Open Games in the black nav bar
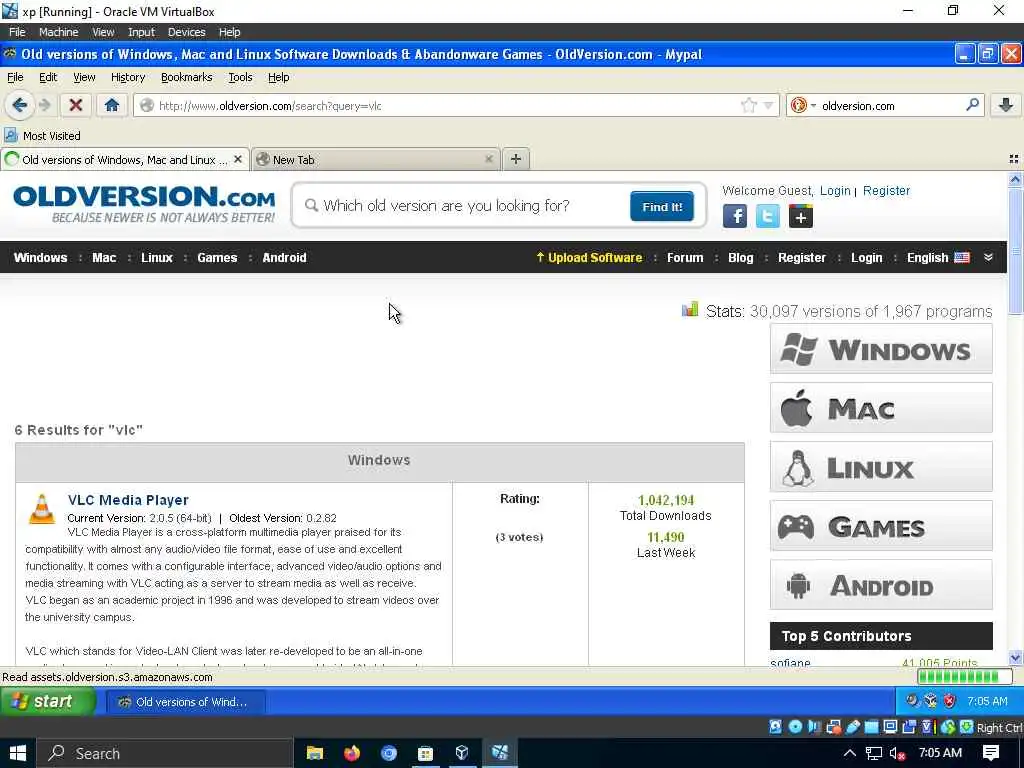This screenshot has width=1024, height=768. (217, 257)
